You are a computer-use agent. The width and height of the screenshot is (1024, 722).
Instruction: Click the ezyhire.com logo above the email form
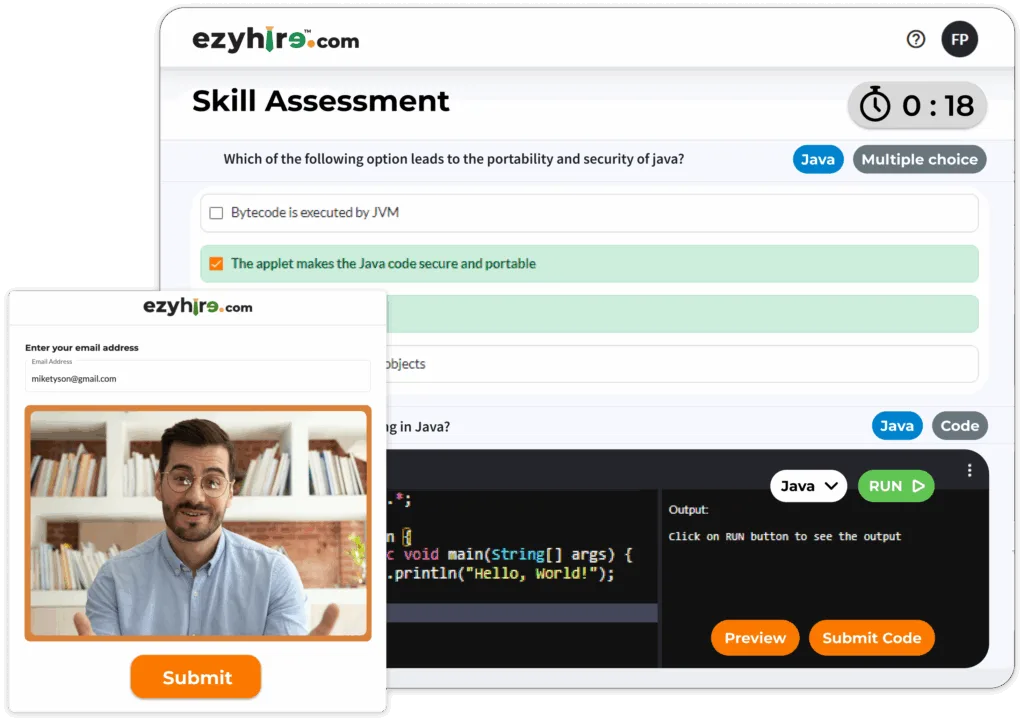197,307
